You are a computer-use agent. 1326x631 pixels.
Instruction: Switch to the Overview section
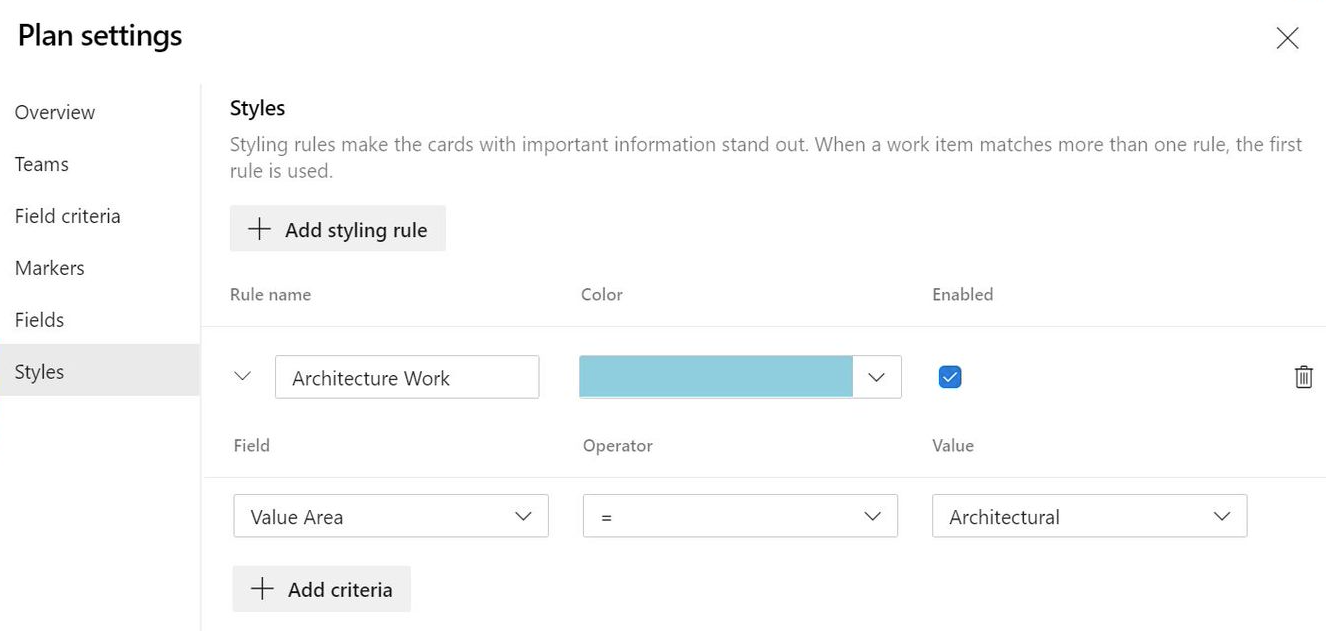55,112
